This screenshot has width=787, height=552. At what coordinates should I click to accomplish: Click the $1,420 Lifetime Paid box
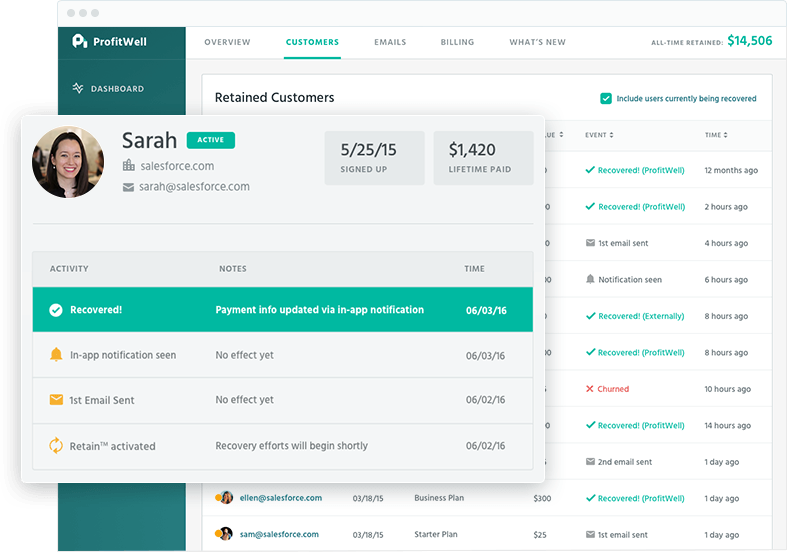[x=483, y=158]
